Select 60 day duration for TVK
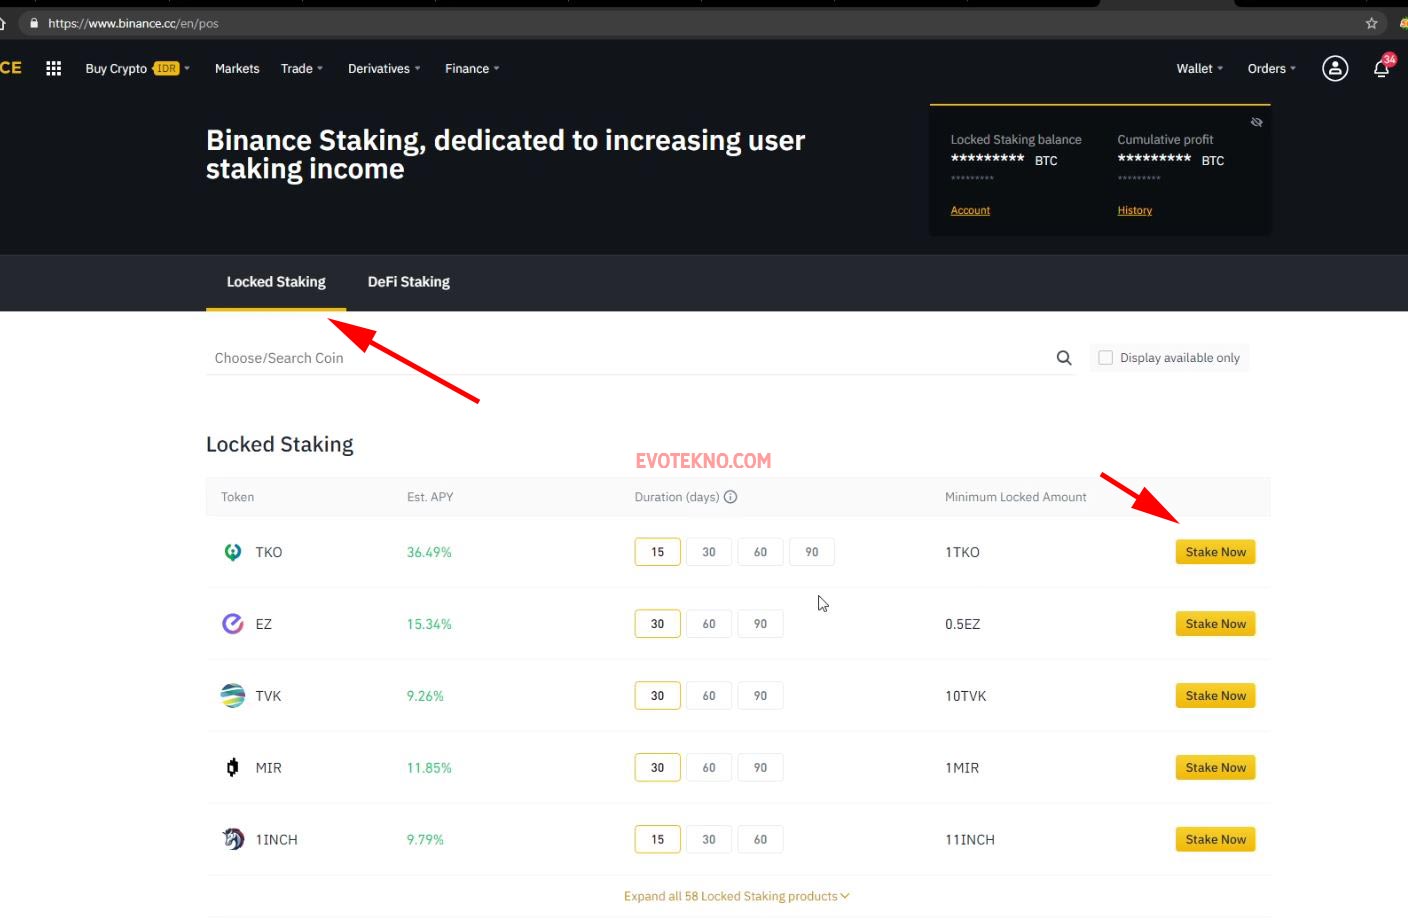Viewport: 1408px width, 921px height. point(709,696)
